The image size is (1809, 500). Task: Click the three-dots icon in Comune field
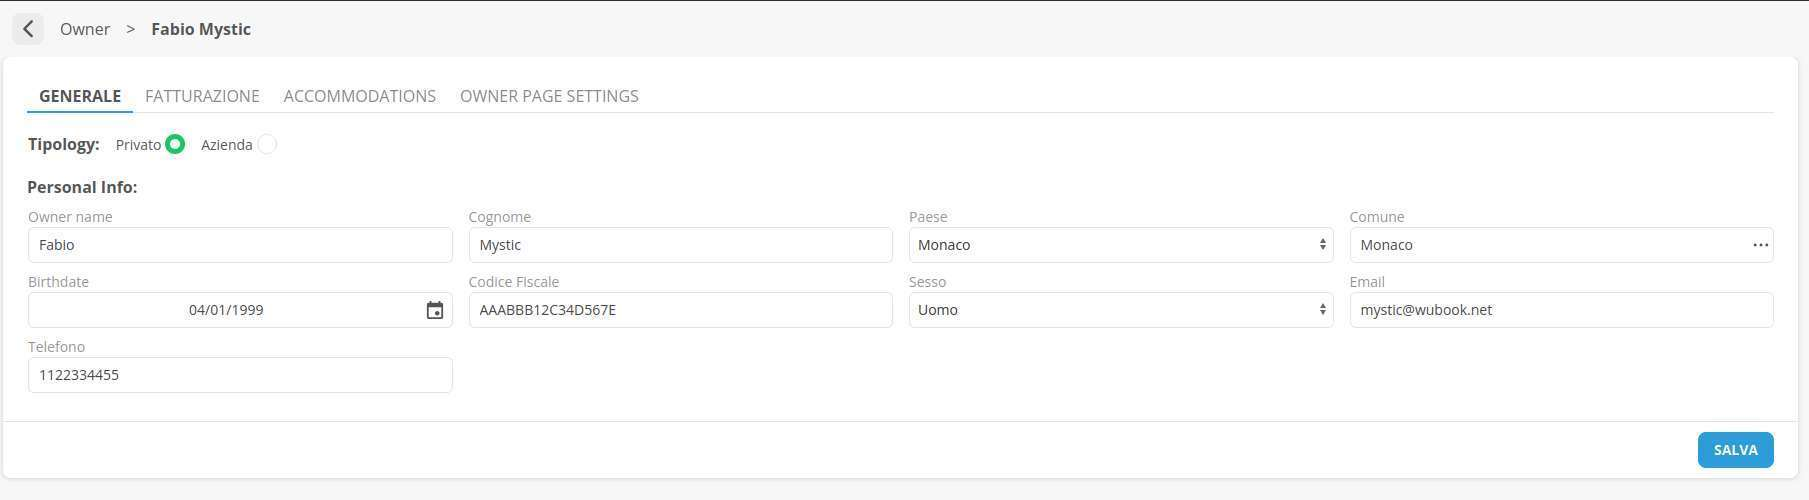click(x=1760, y=245)
